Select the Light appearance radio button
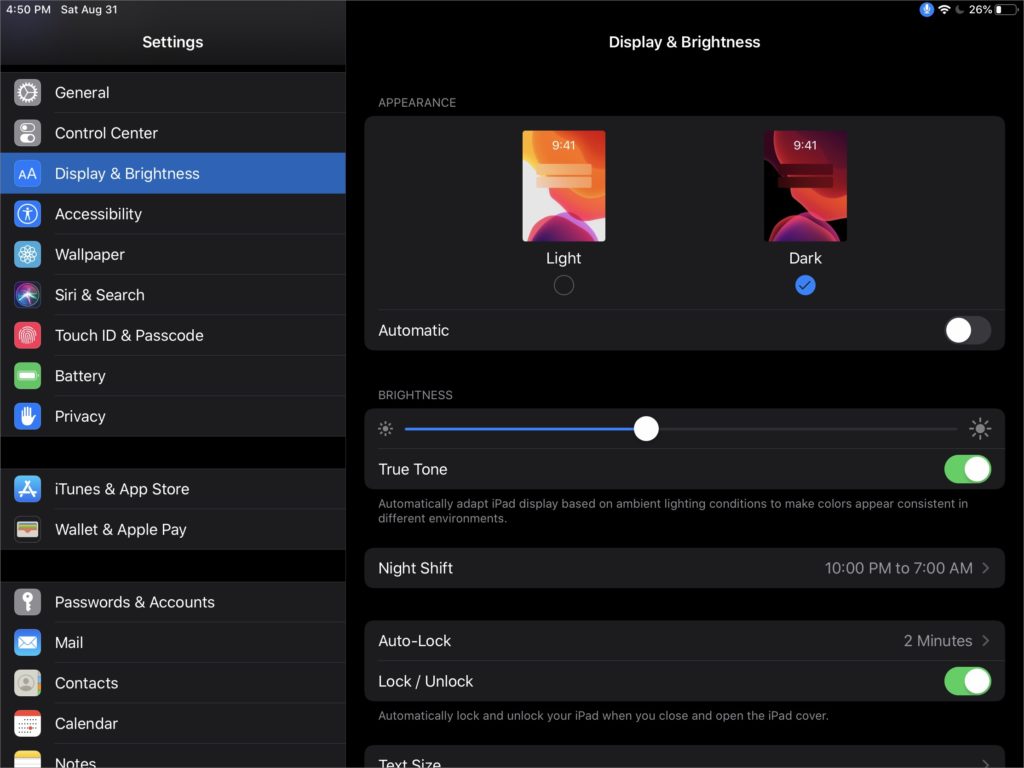 (x=564, y=285)
